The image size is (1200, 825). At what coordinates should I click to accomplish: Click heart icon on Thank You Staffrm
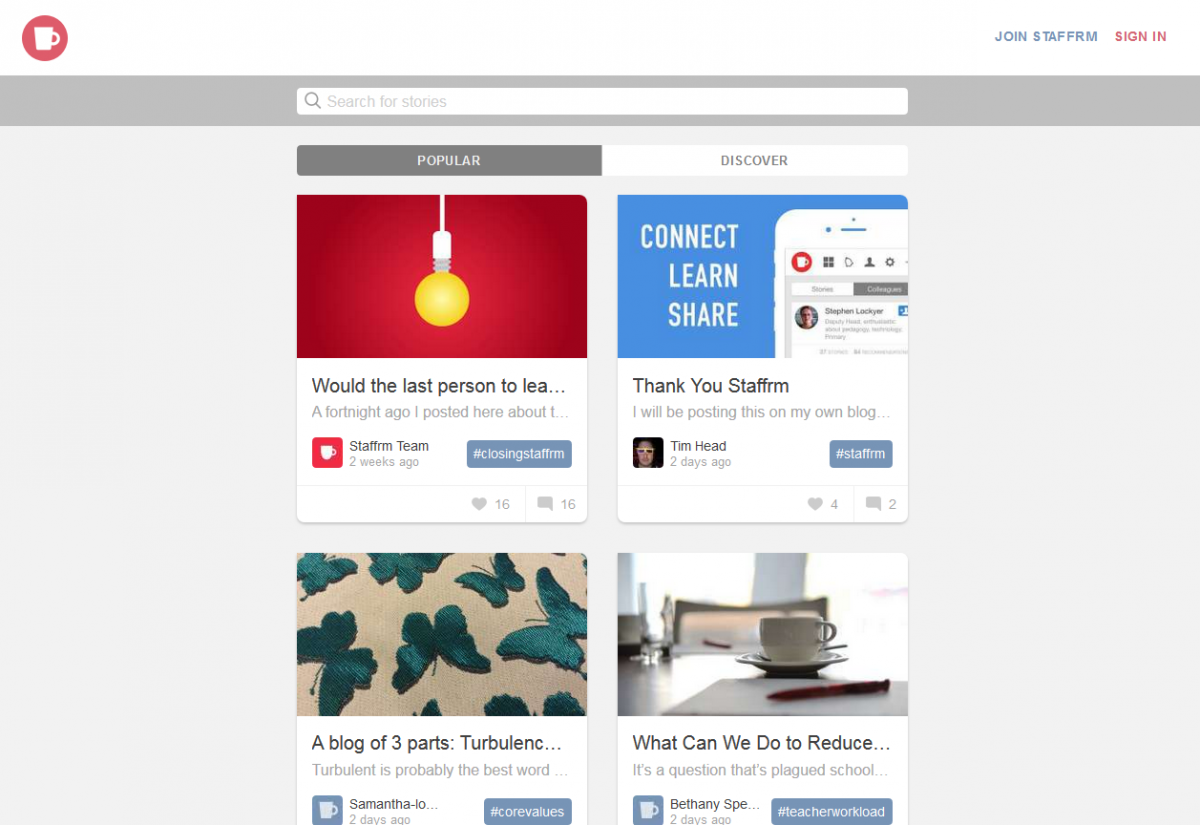(815, 504)
